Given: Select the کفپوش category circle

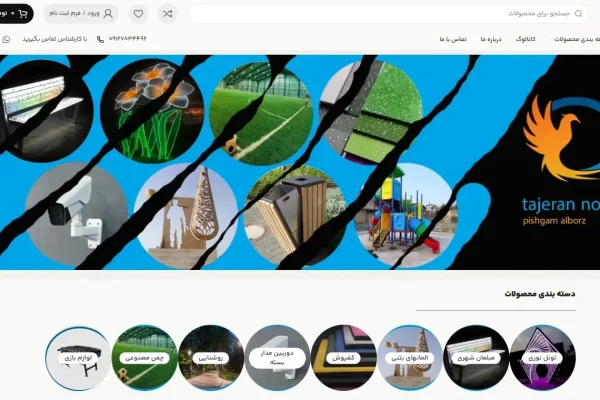Looking at the screenshot, I should 344,358.
